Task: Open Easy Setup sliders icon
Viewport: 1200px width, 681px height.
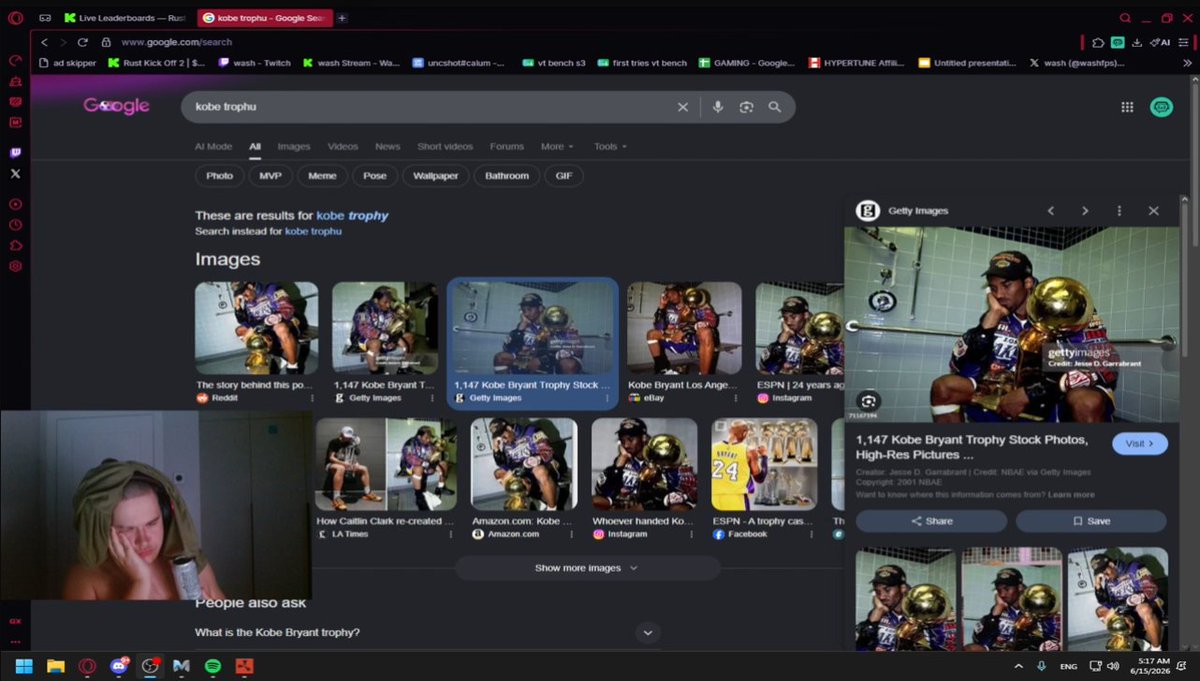Action: click(1183, 42)
